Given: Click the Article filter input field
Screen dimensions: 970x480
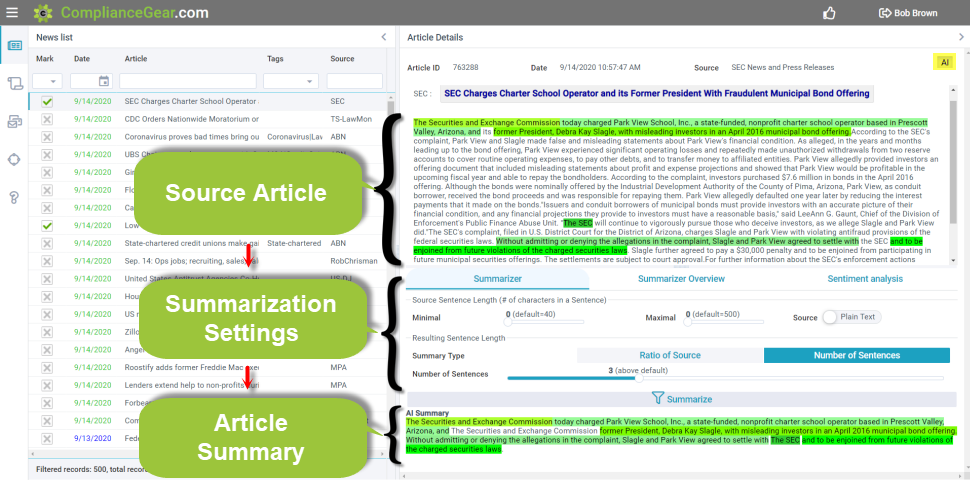Looking at the screenshot, I should pyautogui.click(x=187, y=81).
